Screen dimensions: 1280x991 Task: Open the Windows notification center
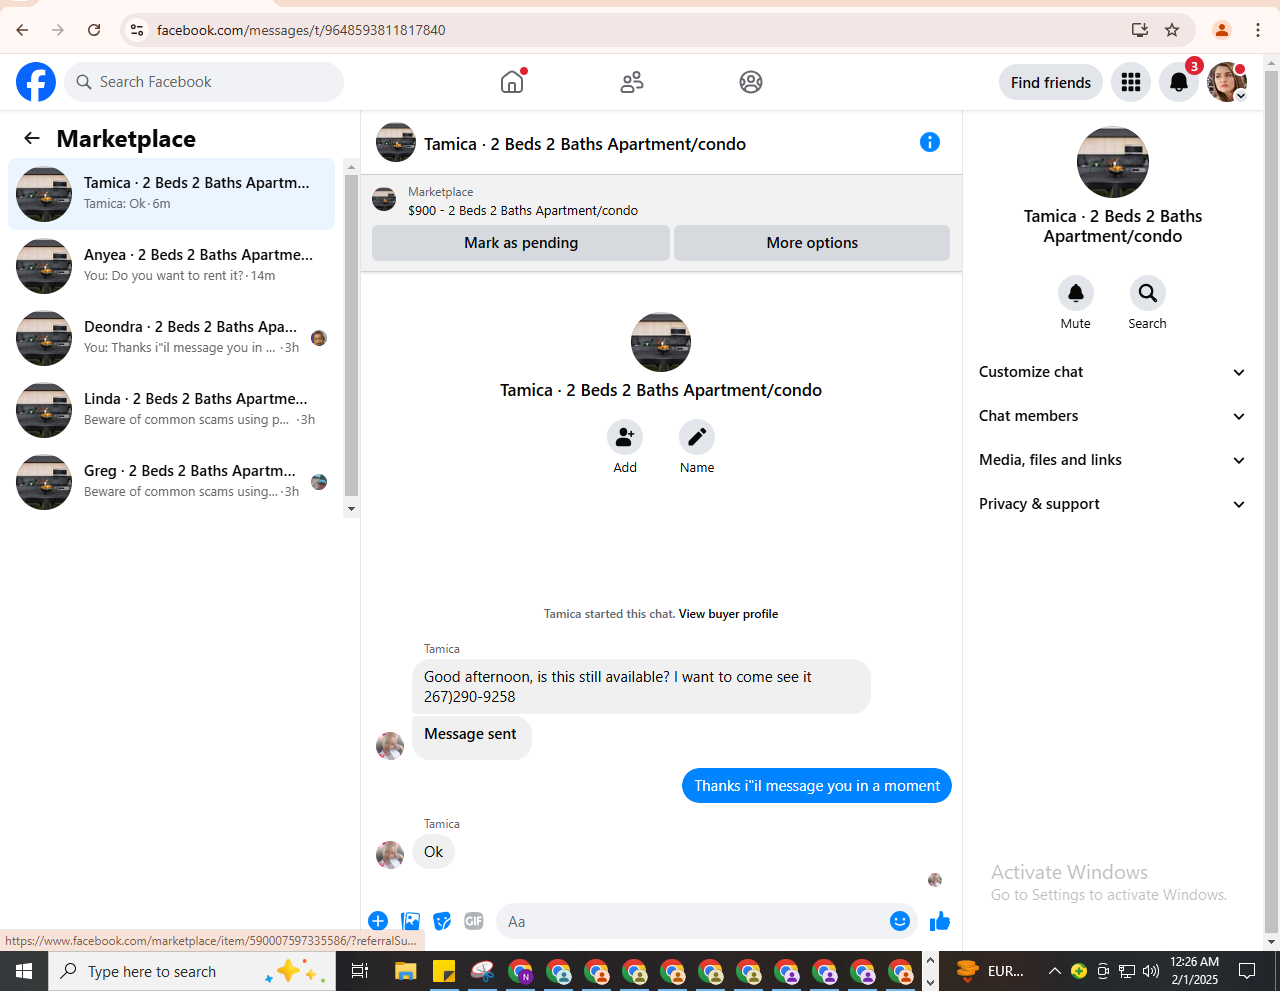[x=1247, y=971]
